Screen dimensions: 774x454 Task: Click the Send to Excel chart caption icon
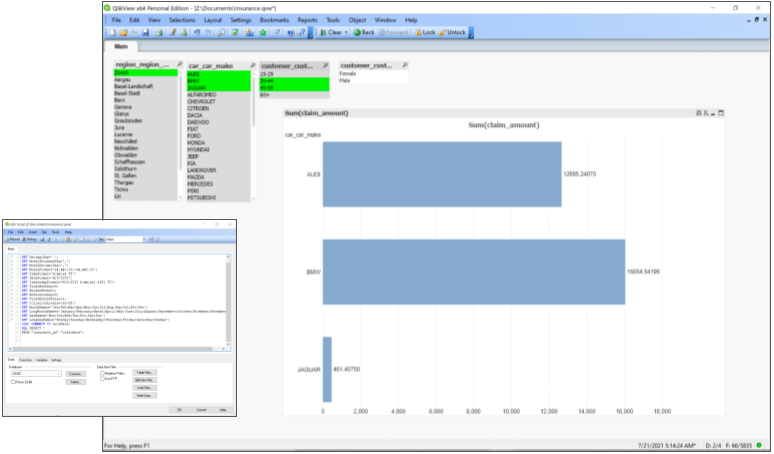[706, 113]
